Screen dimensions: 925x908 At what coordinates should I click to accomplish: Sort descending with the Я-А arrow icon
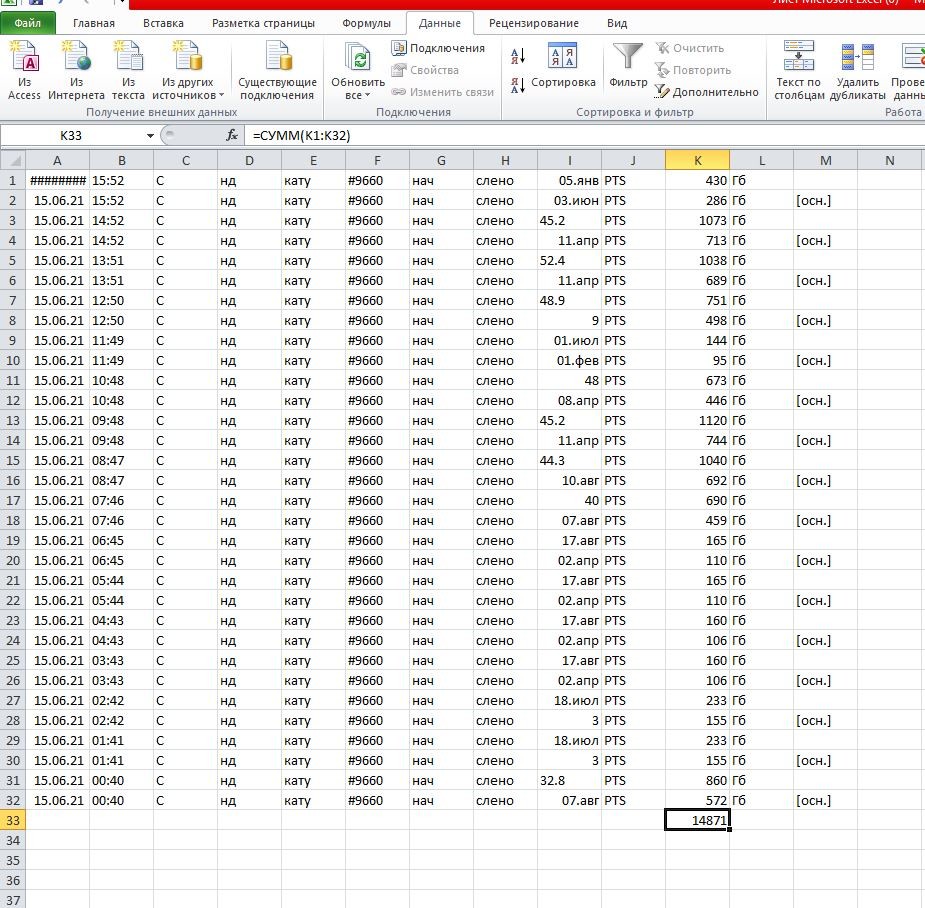[518, 85]
